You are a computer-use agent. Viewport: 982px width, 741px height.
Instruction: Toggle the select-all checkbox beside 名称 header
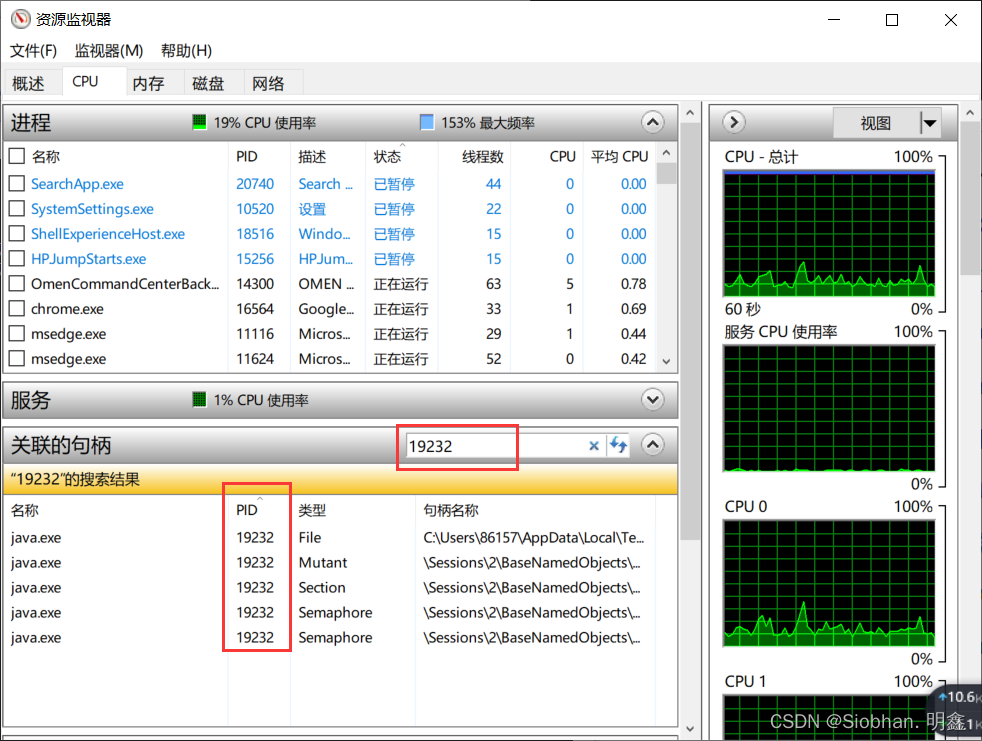17,156
